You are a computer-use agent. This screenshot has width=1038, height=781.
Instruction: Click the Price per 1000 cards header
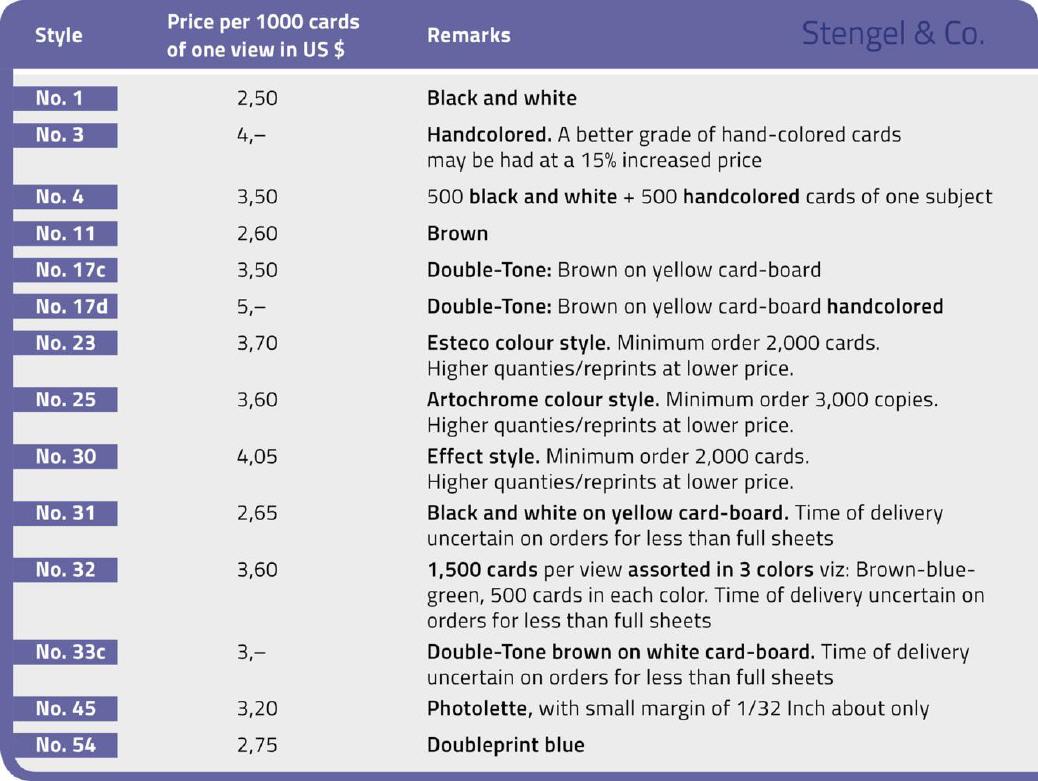pos(262,36)
